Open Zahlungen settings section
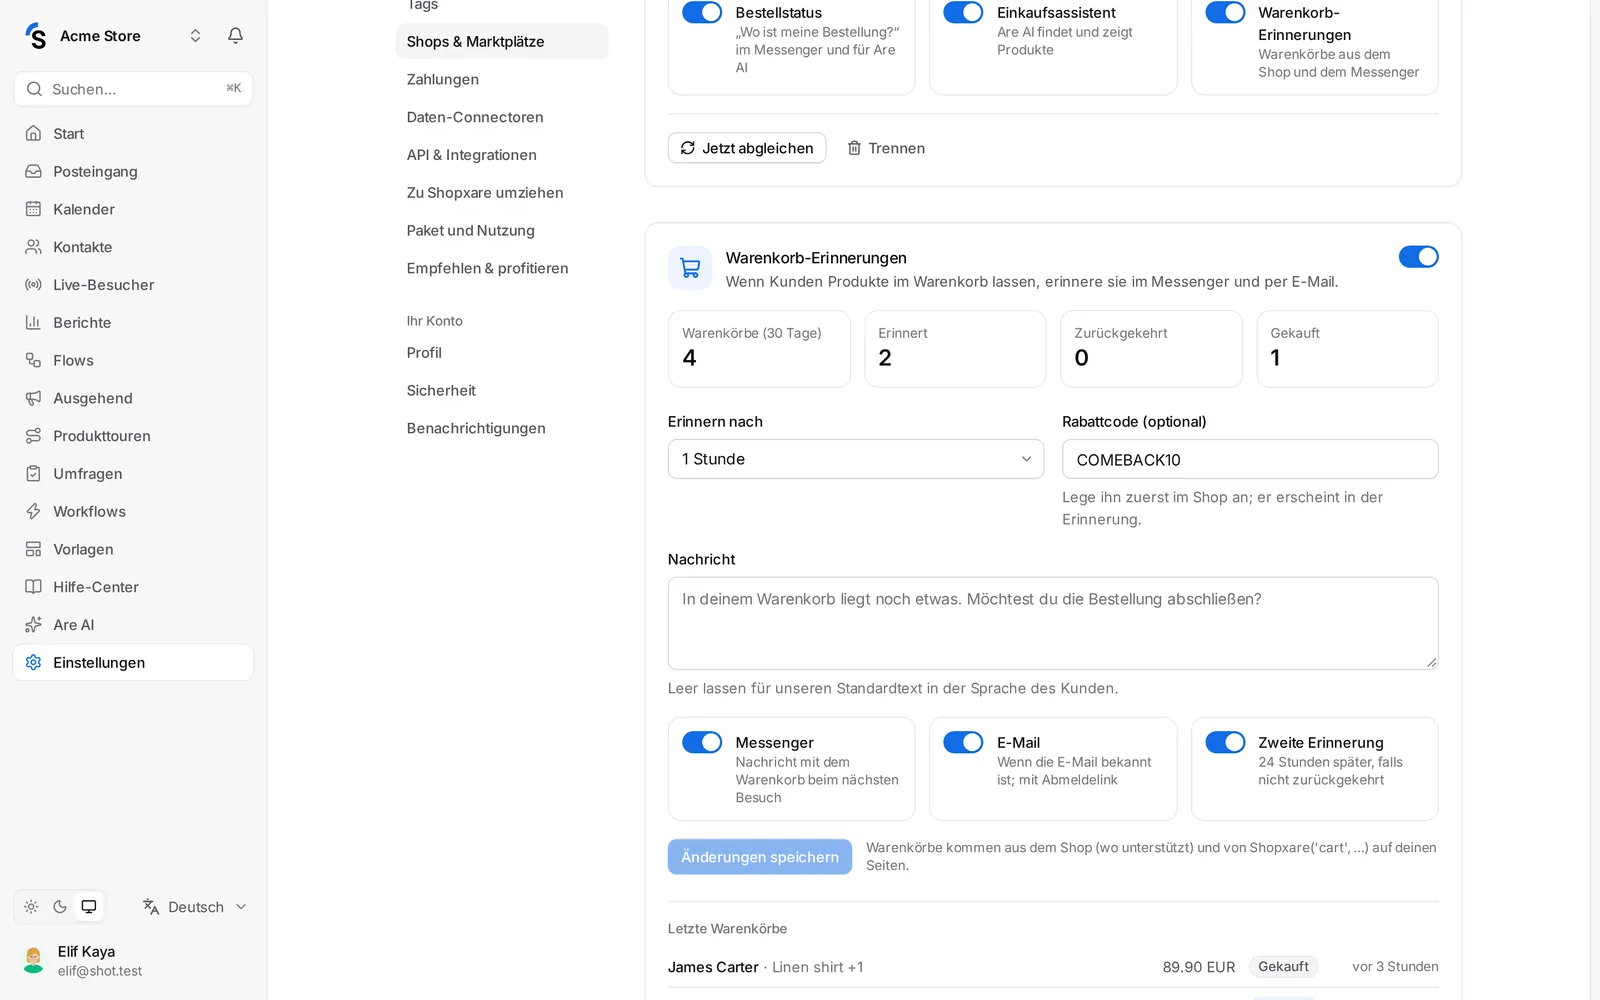Viewport: 1600px width, 1000px height. click(x=502, y=79)
